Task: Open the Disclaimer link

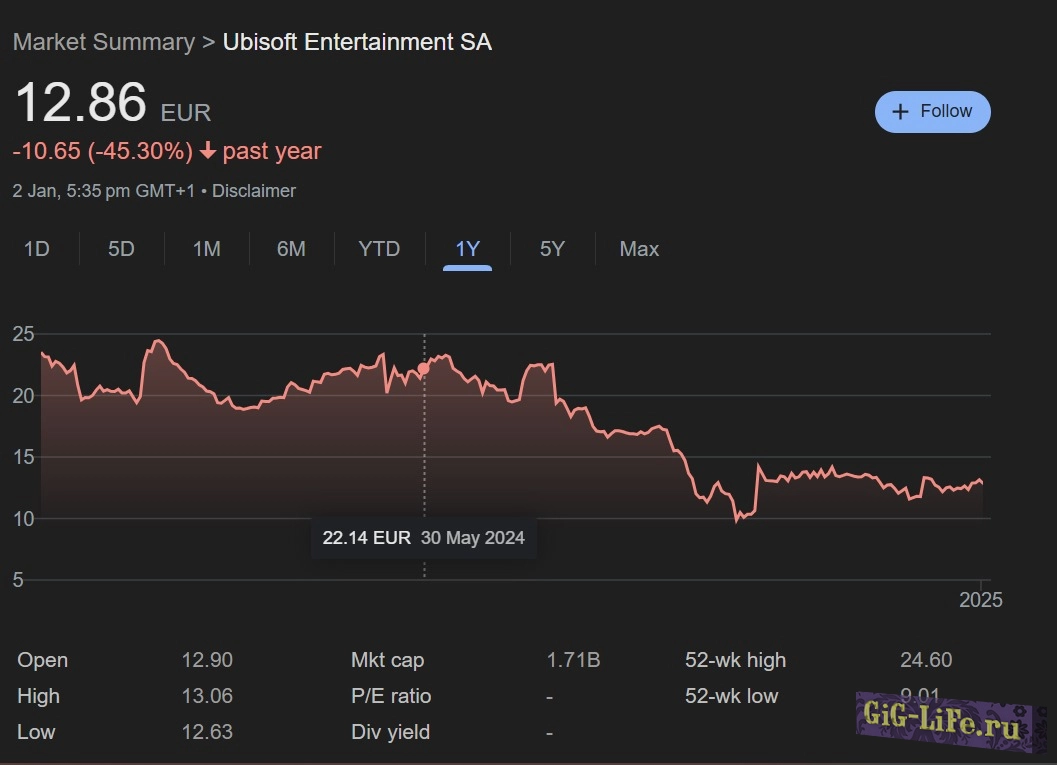Action: (254, 190)
